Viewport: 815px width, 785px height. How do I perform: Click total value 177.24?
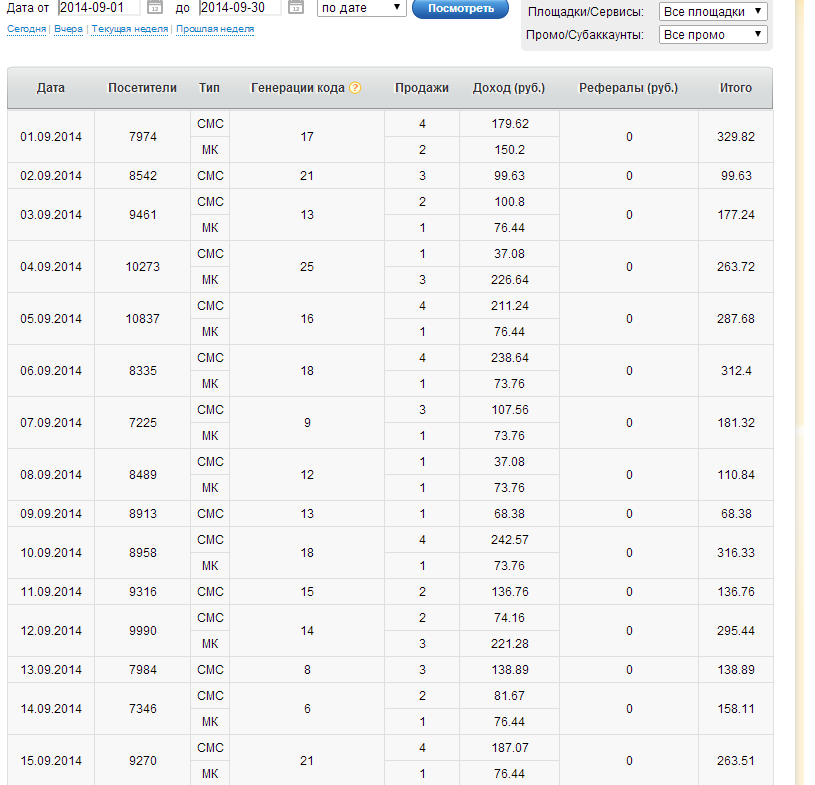tap(736, 215)
